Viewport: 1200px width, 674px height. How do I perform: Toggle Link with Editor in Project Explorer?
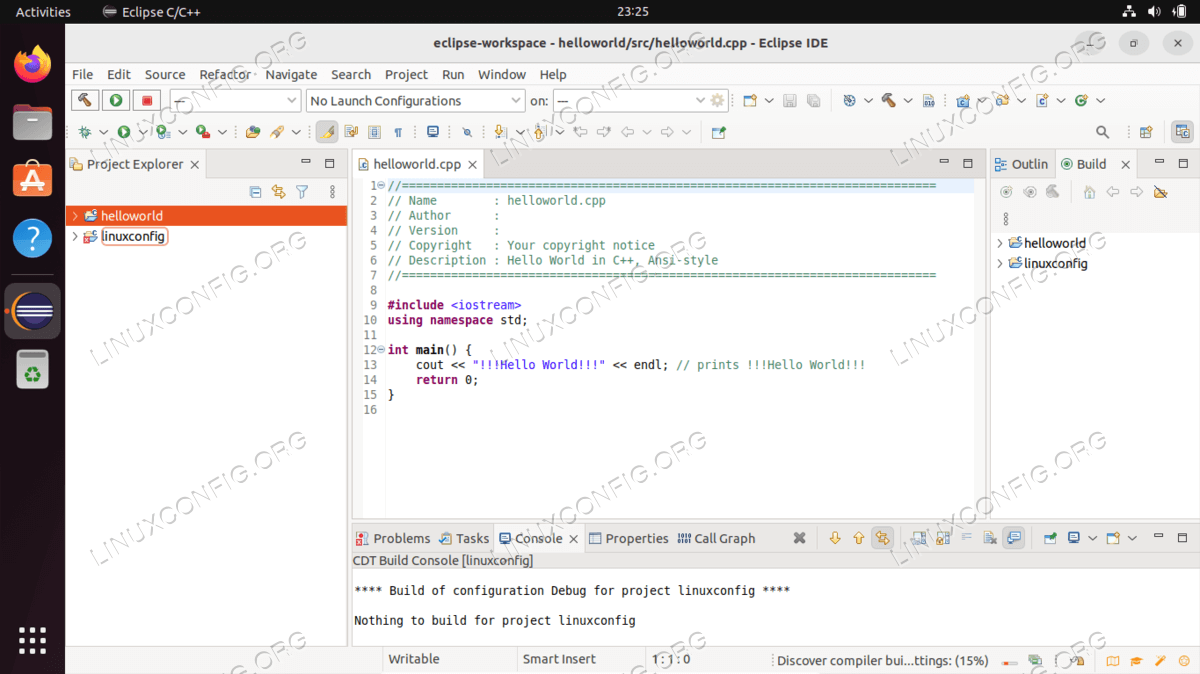(x=279, y=192)
